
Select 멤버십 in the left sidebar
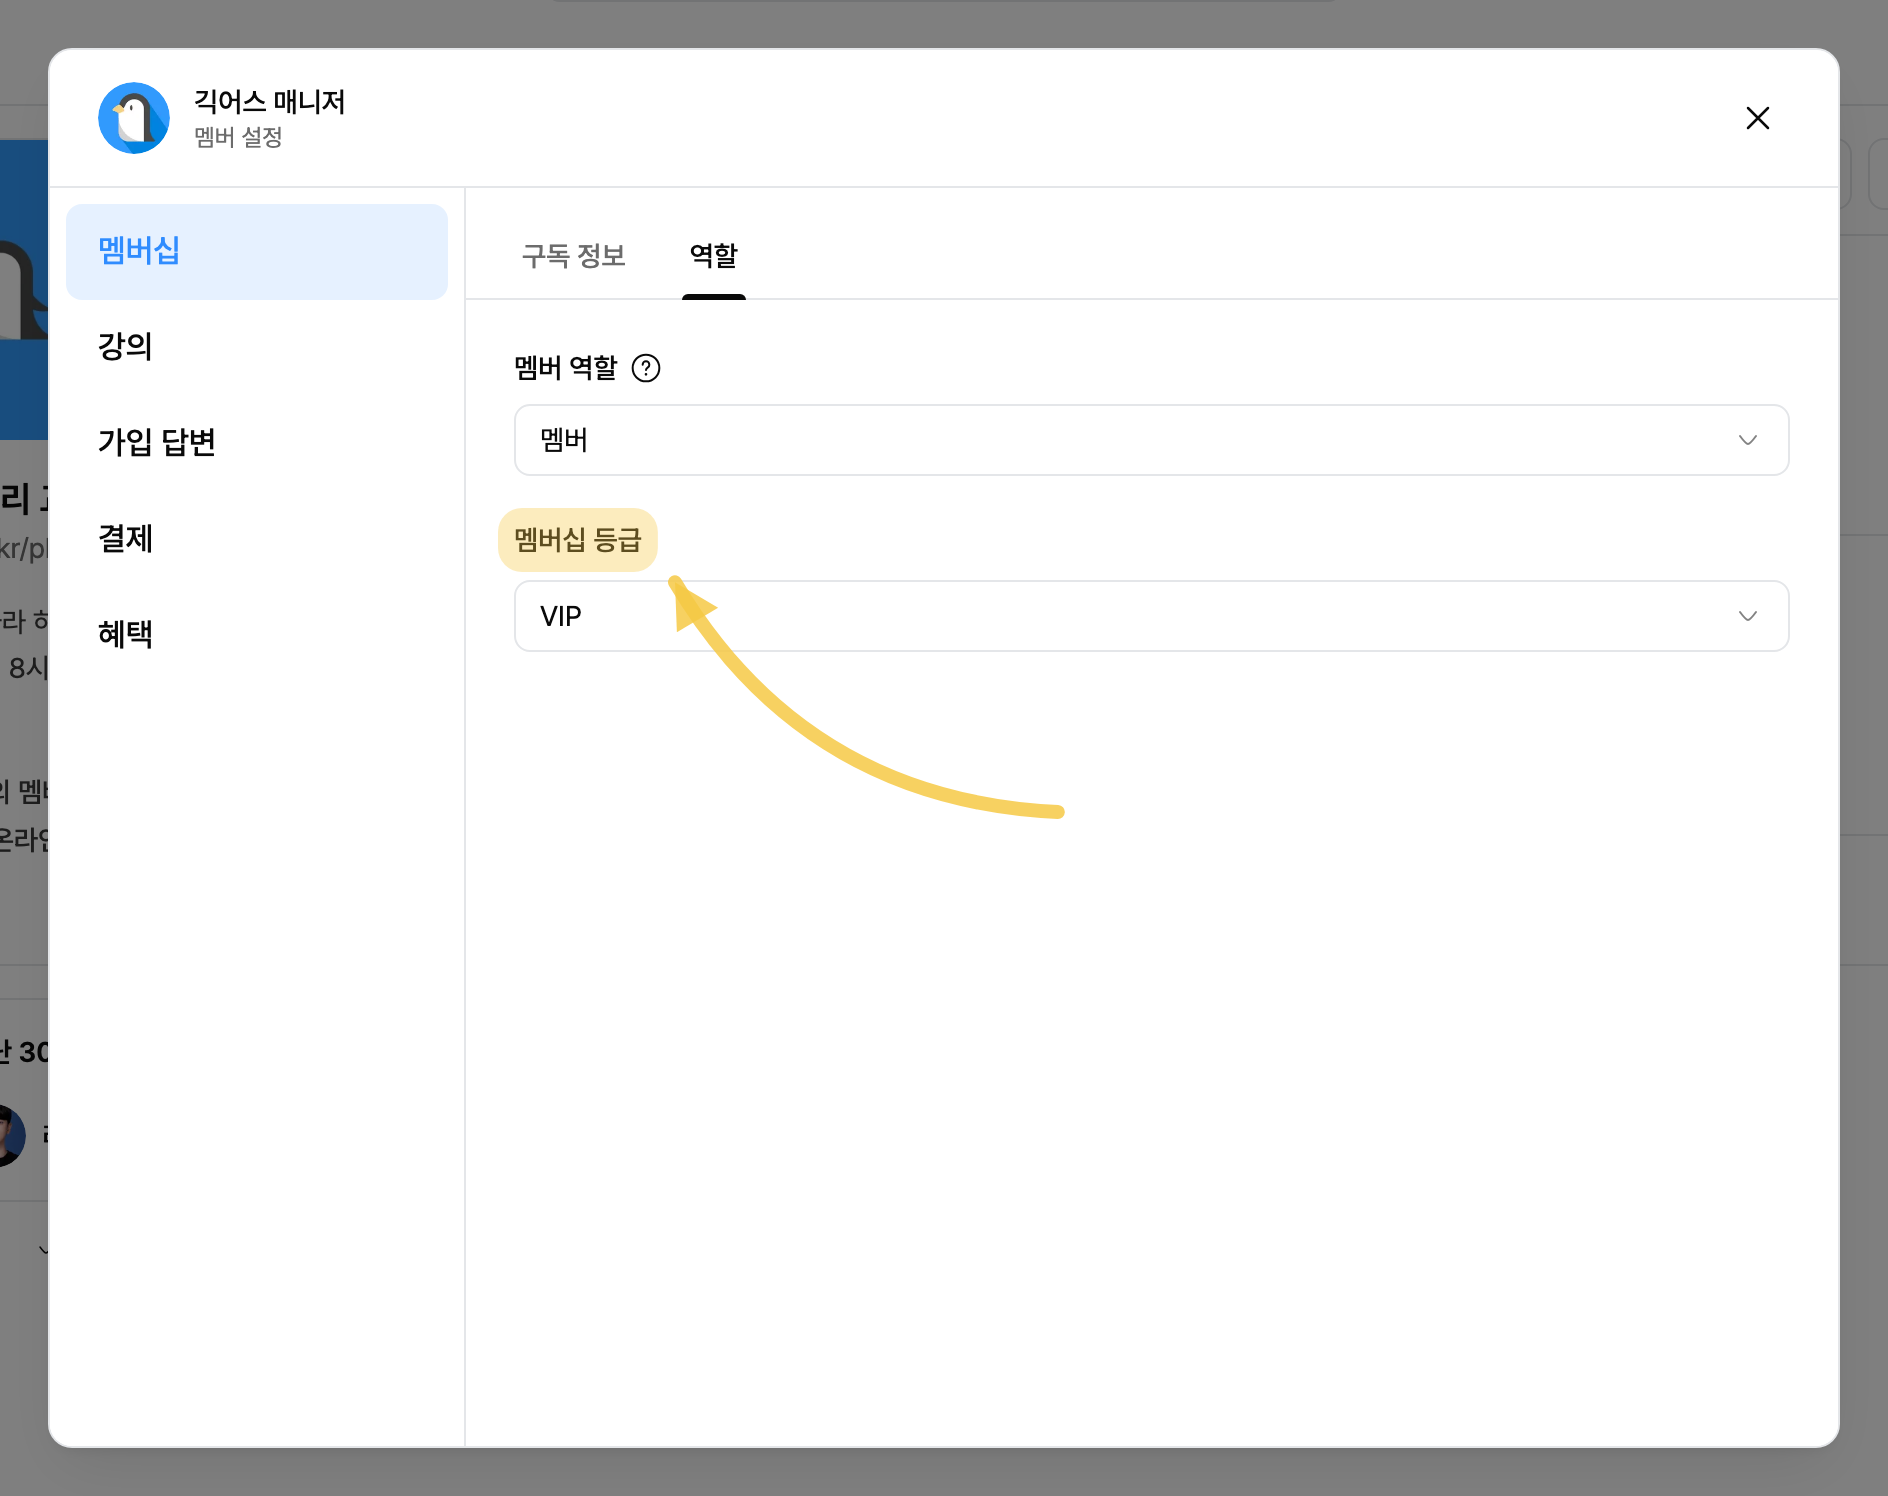click(x=257, y=252)
